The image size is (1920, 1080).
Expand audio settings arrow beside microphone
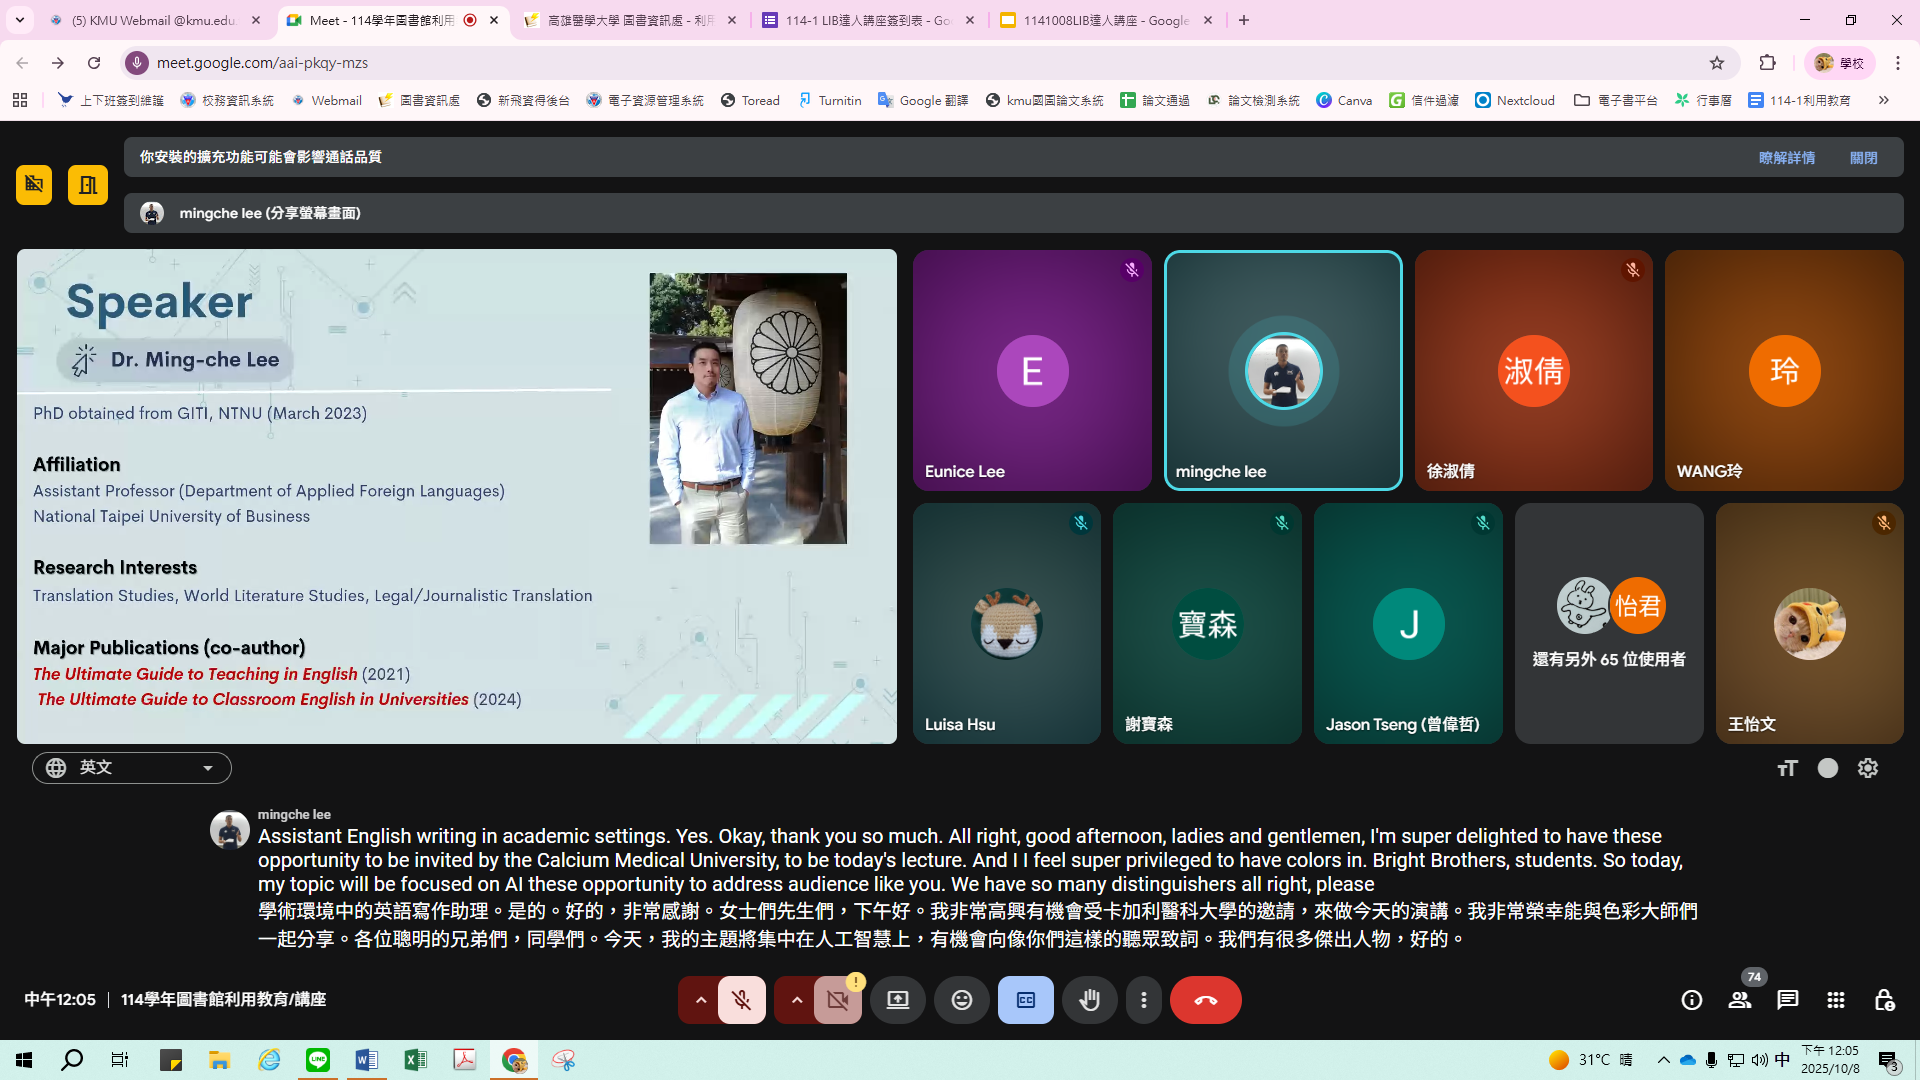pos(700,1000)
